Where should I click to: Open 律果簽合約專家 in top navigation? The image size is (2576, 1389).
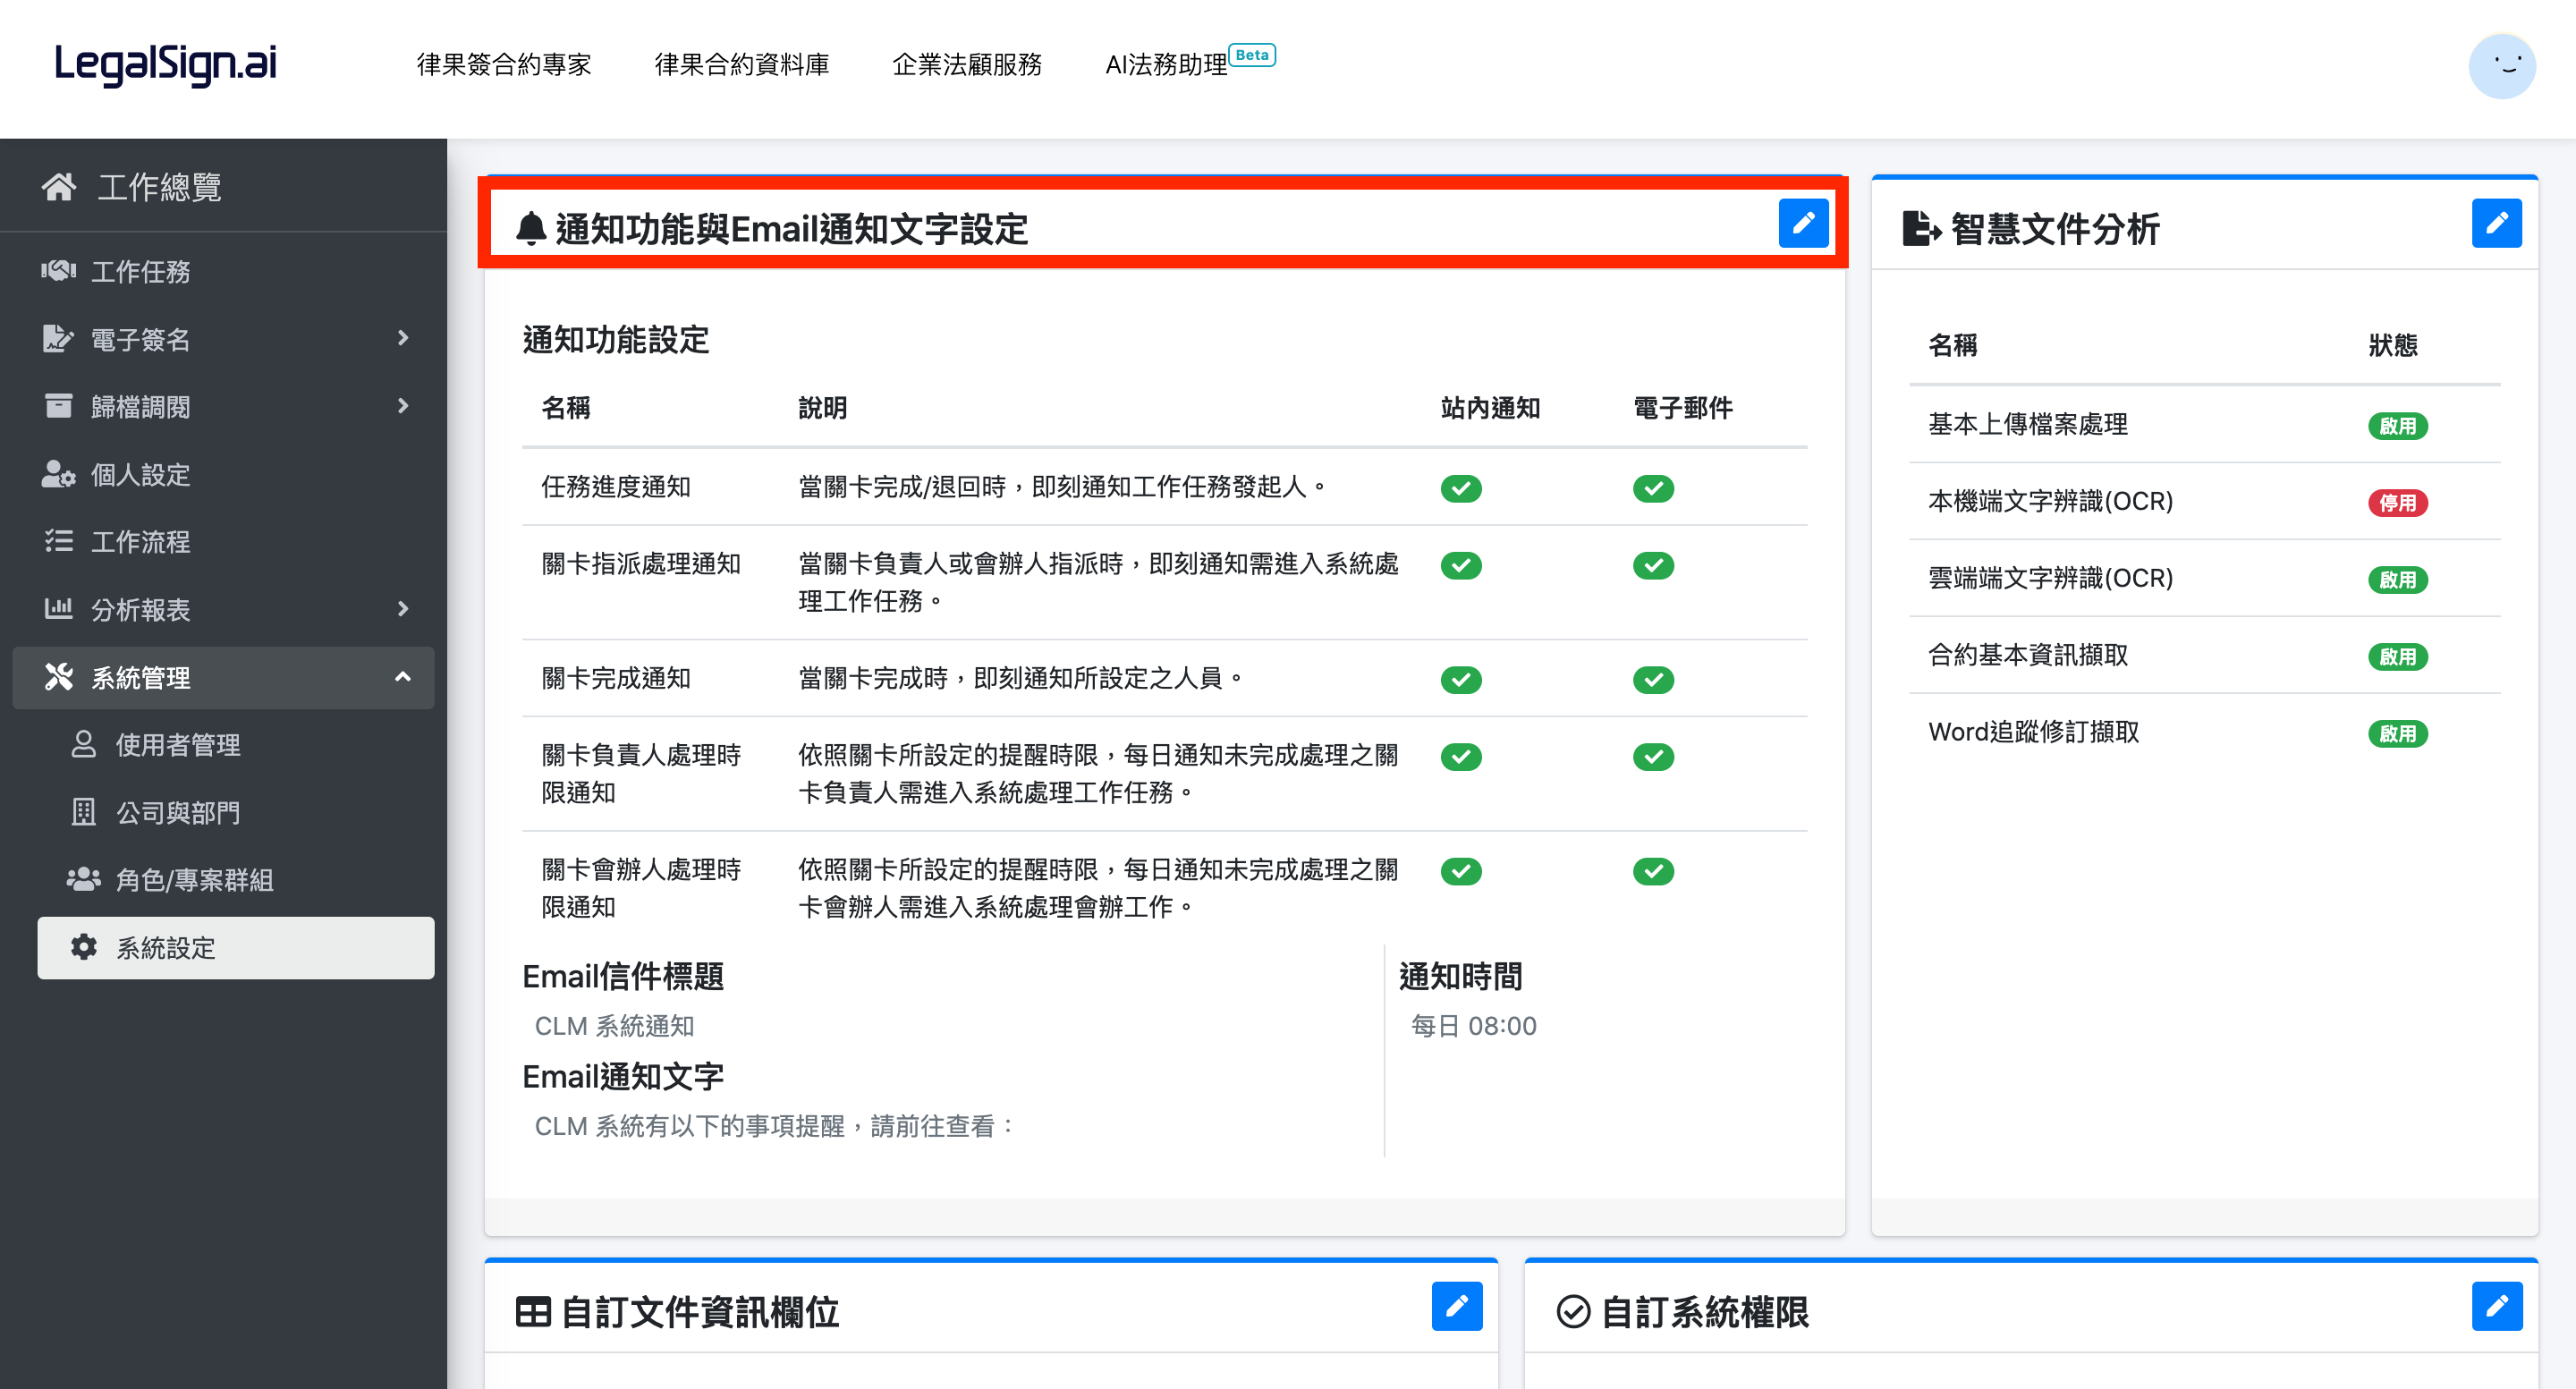tap(504, 64)
